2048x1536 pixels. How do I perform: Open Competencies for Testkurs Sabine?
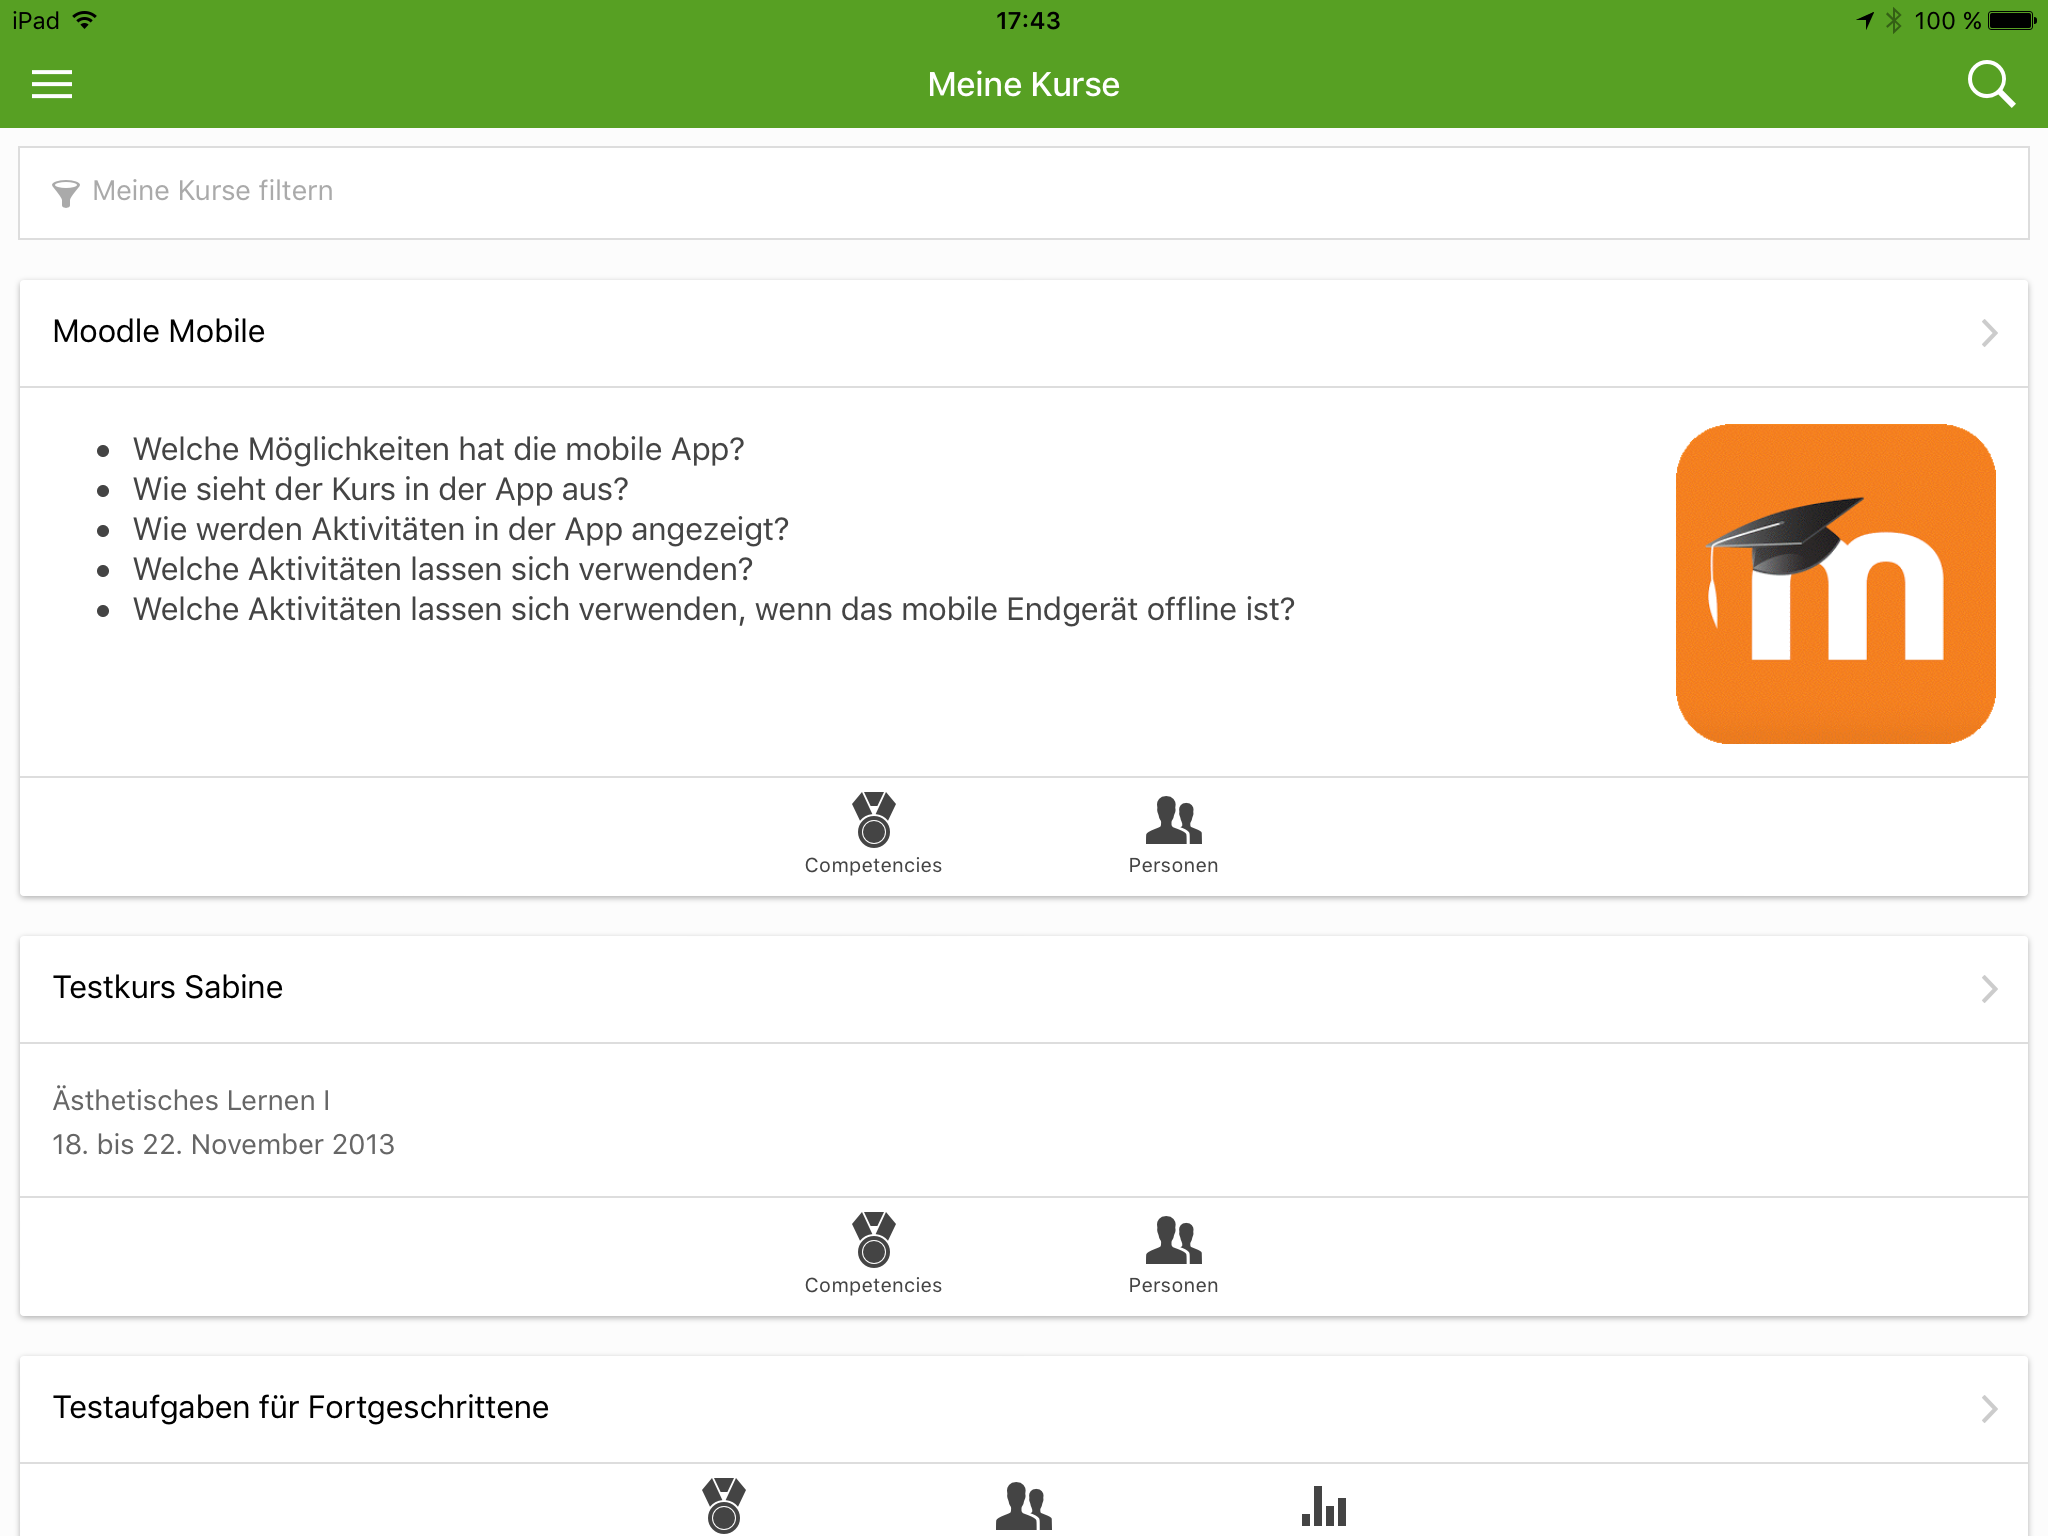coord(873,1255)
